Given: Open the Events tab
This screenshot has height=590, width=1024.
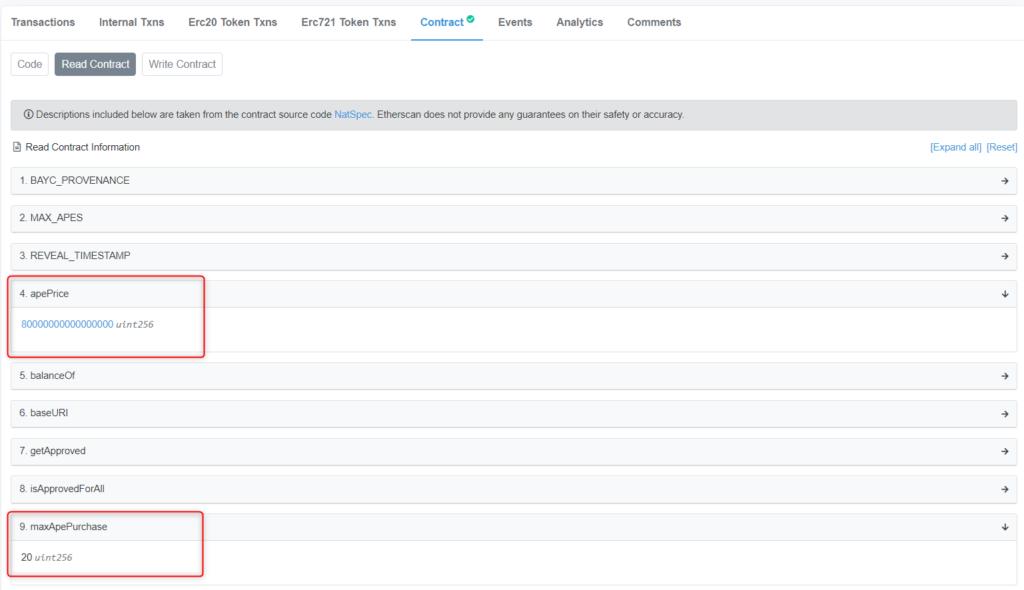Looking at the screenshot, I should pos(515,22).
